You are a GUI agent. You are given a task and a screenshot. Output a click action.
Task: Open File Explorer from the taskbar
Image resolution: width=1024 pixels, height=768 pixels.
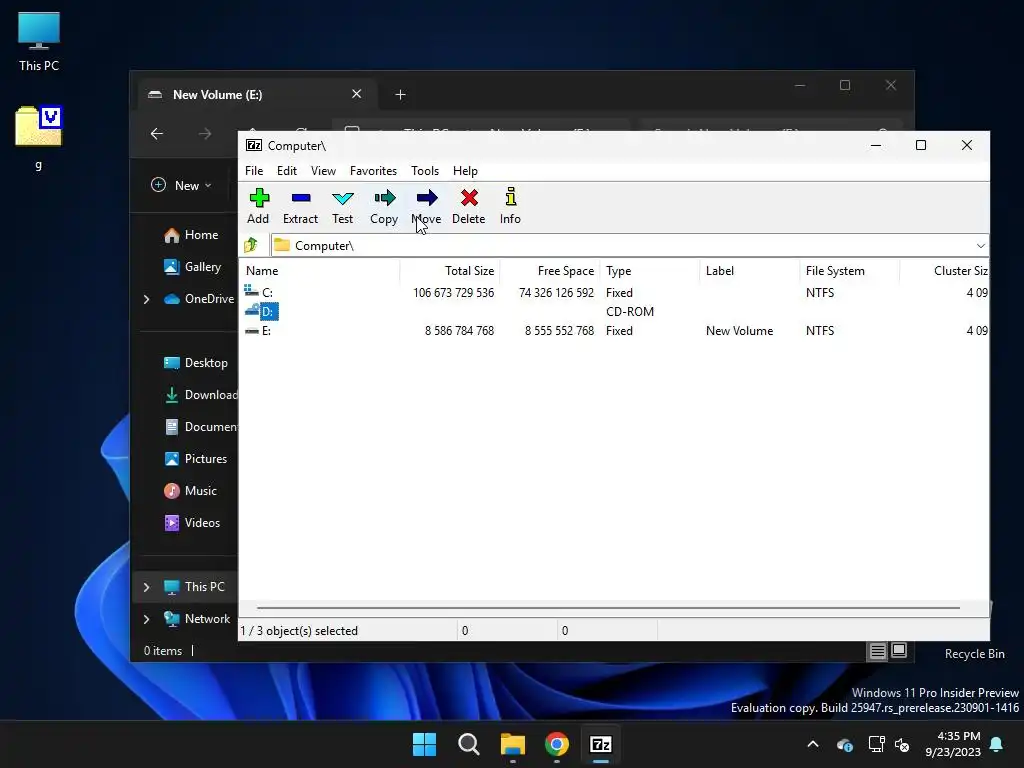pyautogui.click(x=513, y=744)
